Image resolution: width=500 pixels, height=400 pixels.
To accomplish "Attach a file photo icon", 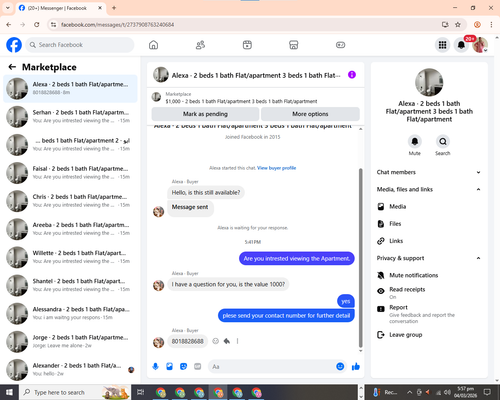I will pyautogui.click(x=169, y=367).
